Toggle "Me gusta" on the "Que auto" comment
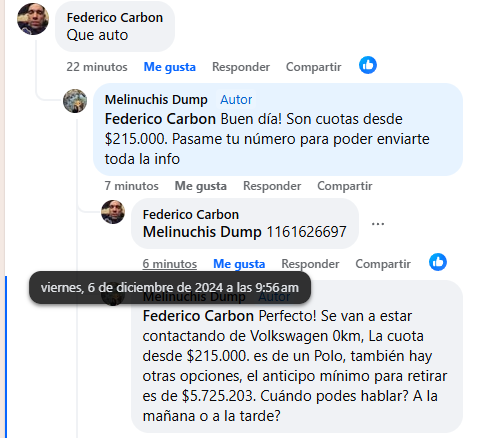This screenshot has width=486, height=438. 169,67
